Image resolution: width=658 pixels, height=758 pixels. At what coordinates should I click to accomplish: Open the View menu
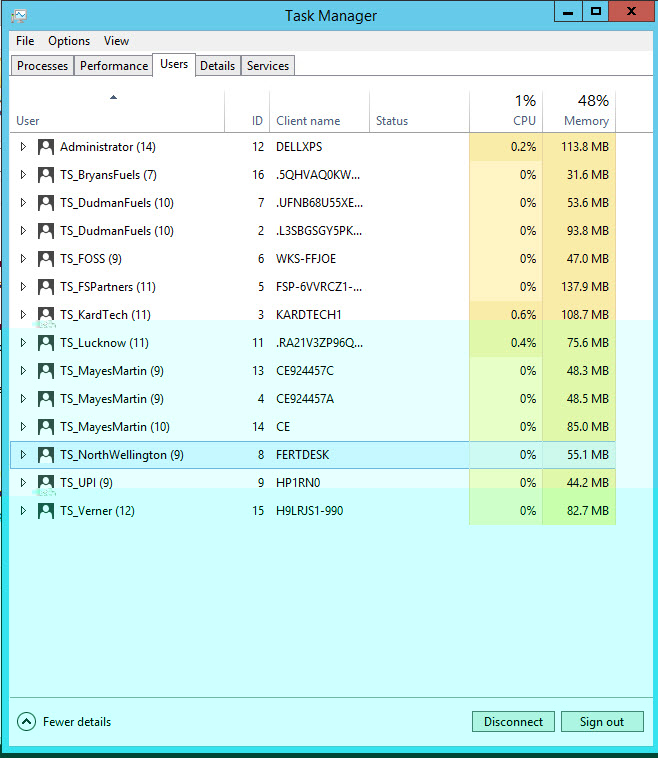[x=116, y=41]
